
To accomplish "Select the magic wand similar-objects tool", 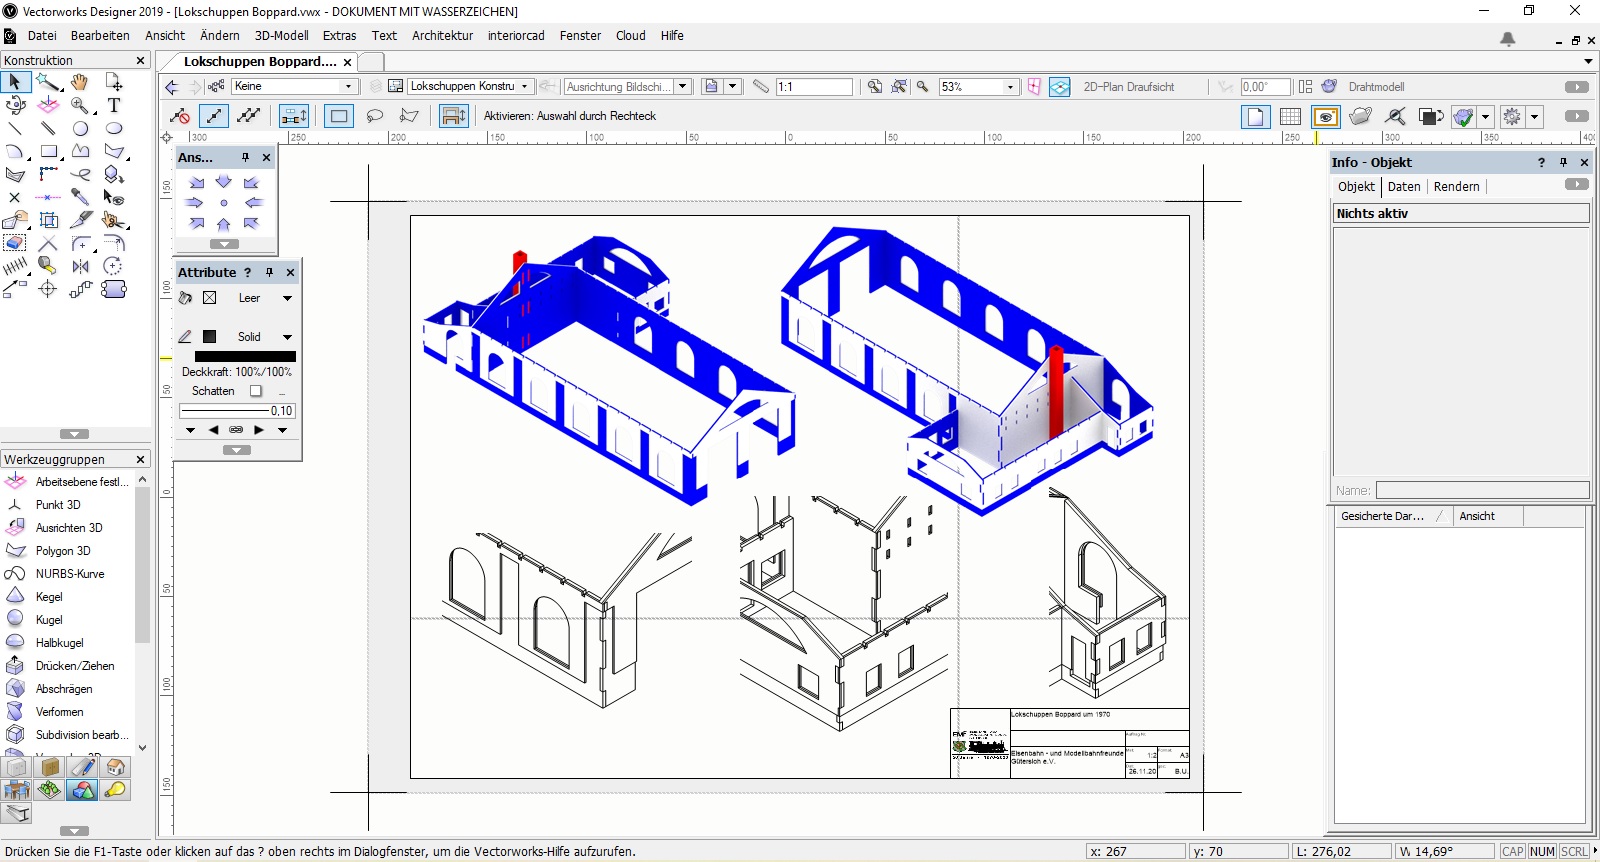I will 48,82.
